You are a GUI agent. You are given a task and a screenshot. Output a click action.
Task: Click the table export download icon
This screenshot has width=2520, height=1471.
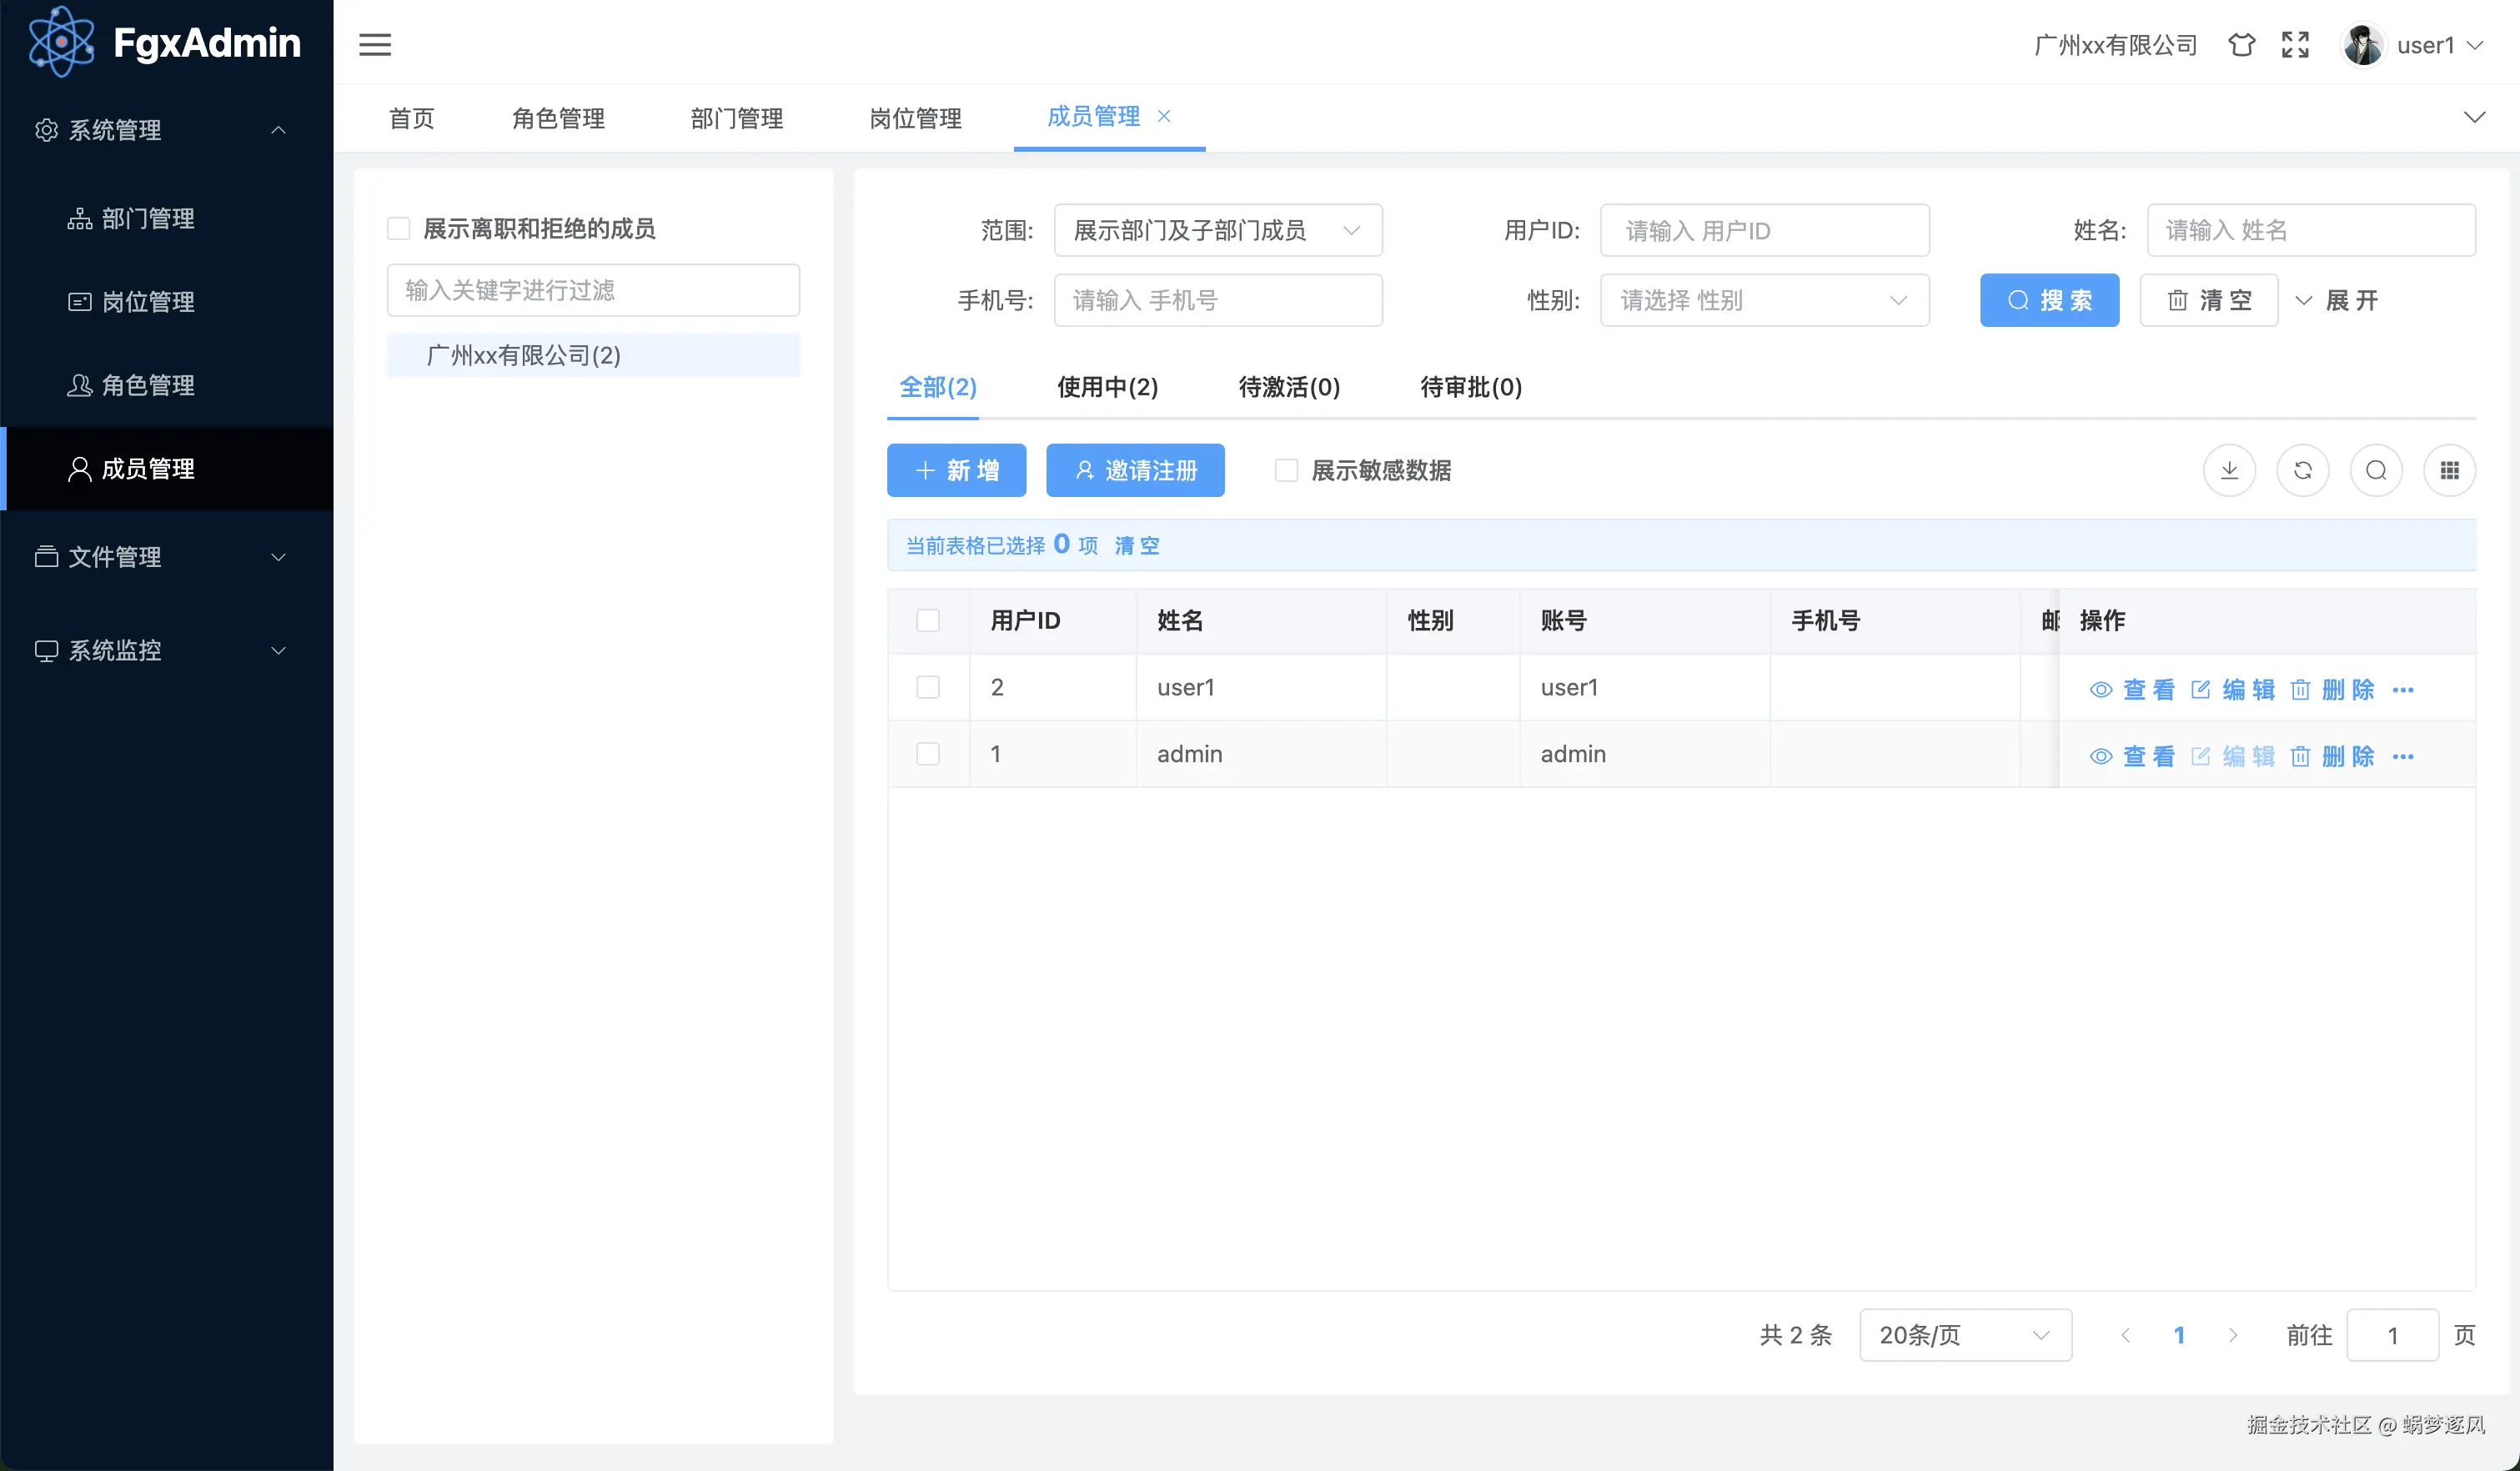coord(2229,470)
